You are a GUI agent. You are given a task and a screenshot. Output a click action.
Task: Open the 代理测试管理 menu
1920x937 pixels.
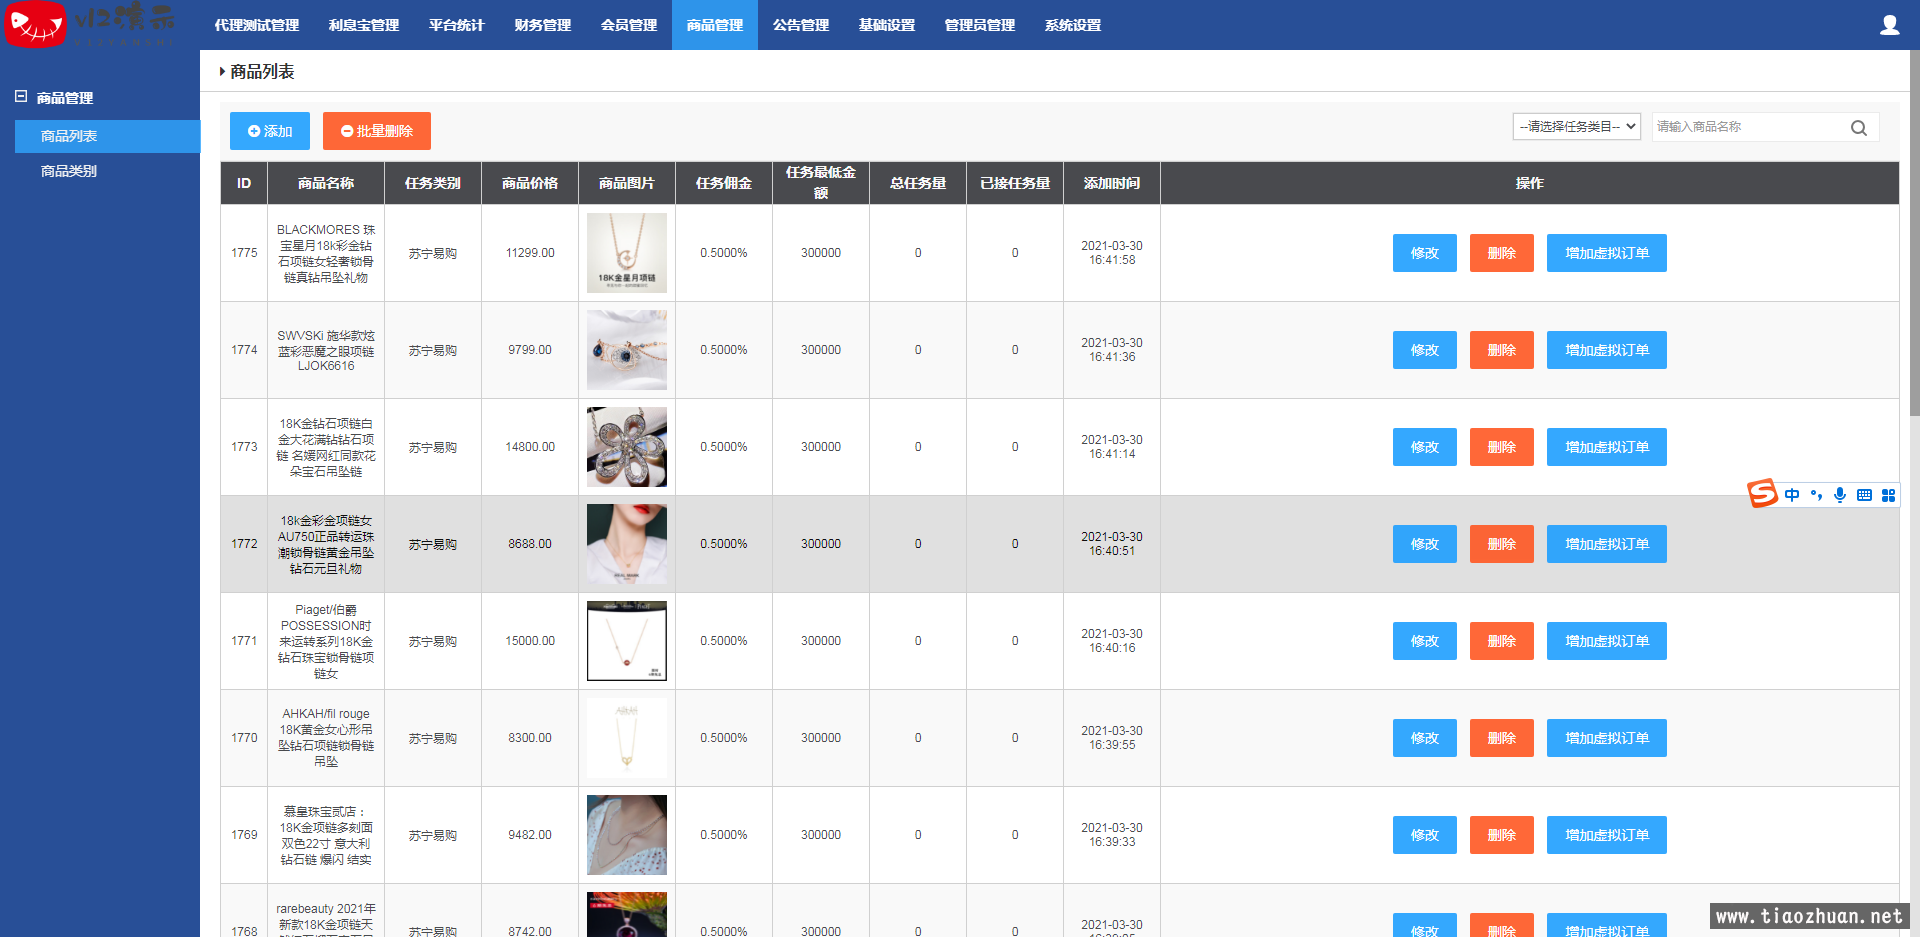pos(257,25)
